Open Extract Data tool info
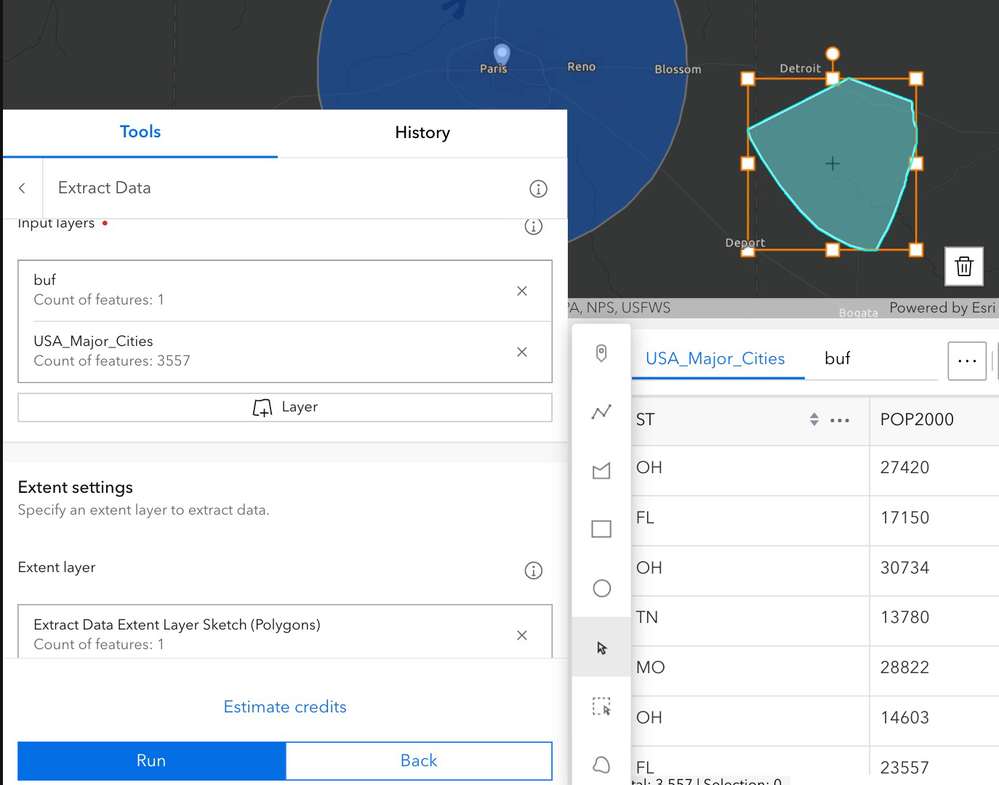The width and height of the screenshot is (999, 785). 538,189
